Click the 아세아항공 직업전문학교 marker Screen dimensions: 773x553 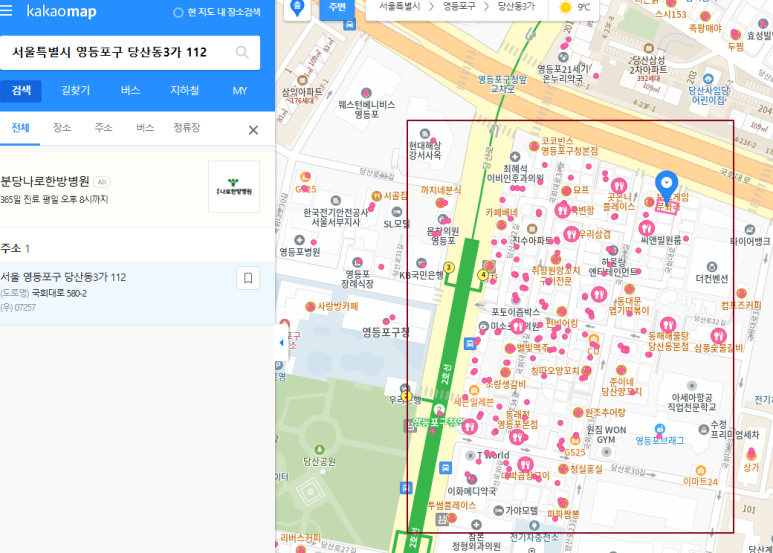point(692,385)
